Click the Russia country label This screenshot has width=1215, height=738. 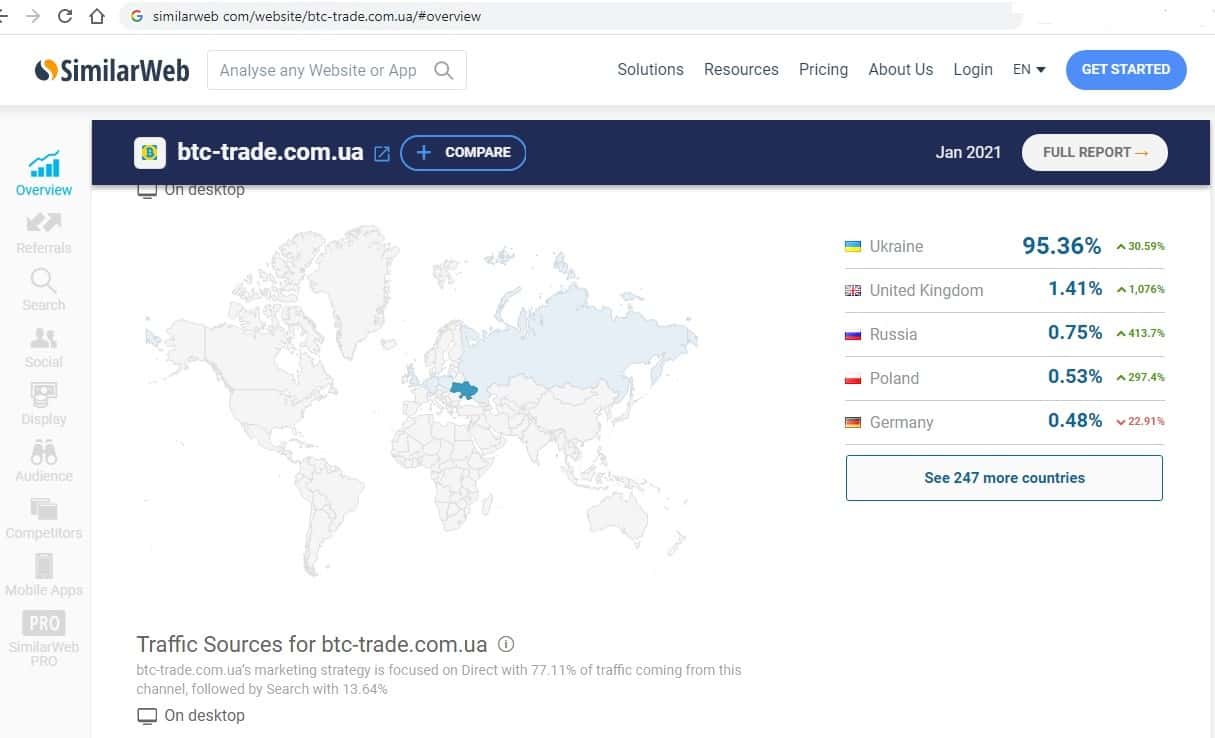coord(893,334)
